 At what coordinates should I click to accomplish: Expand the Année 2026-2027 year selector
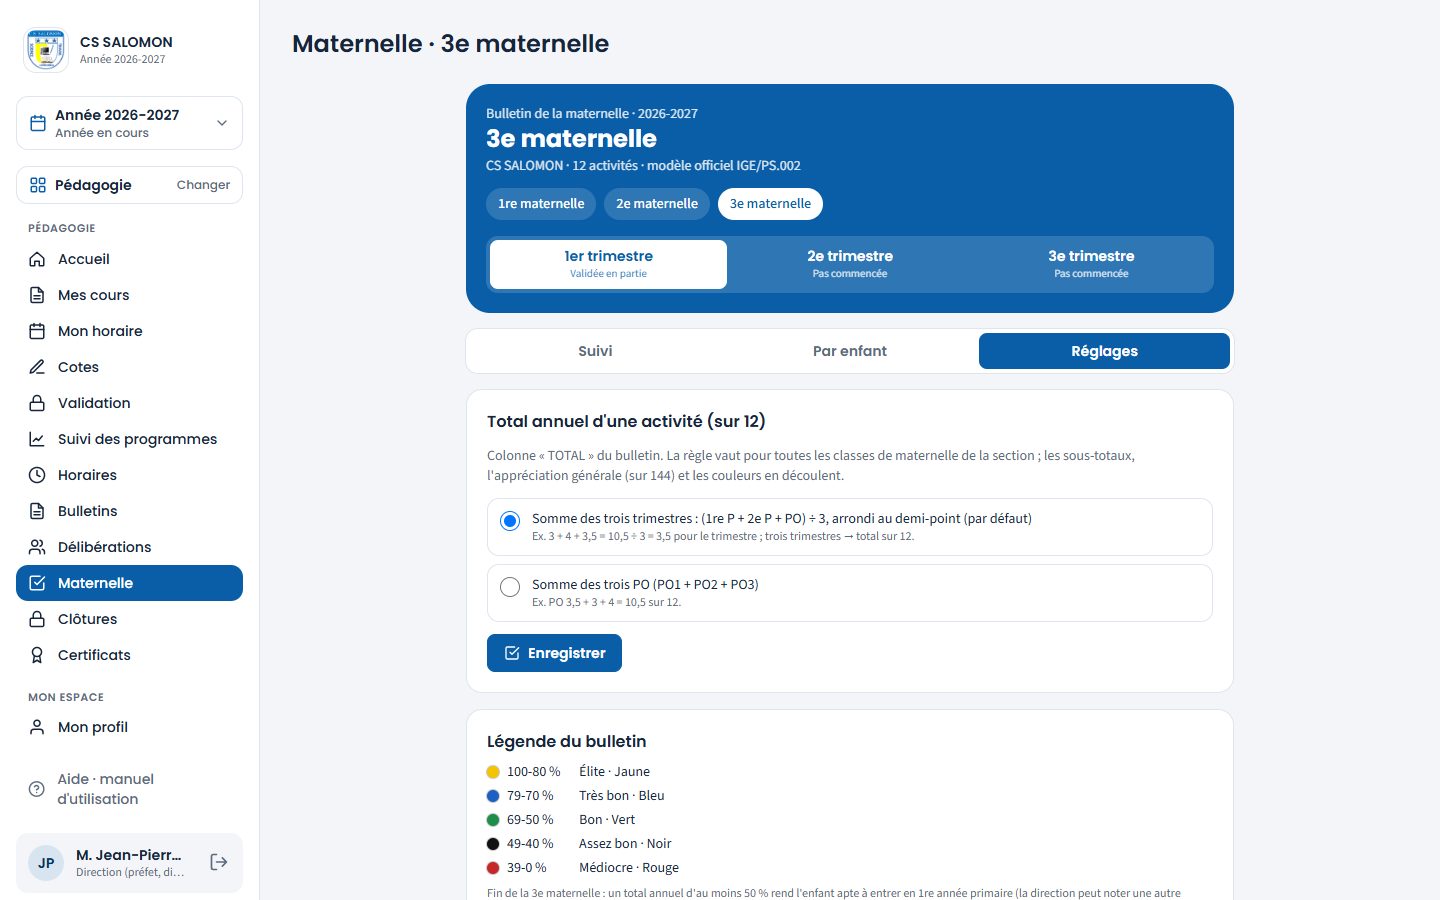pos(129,123)
